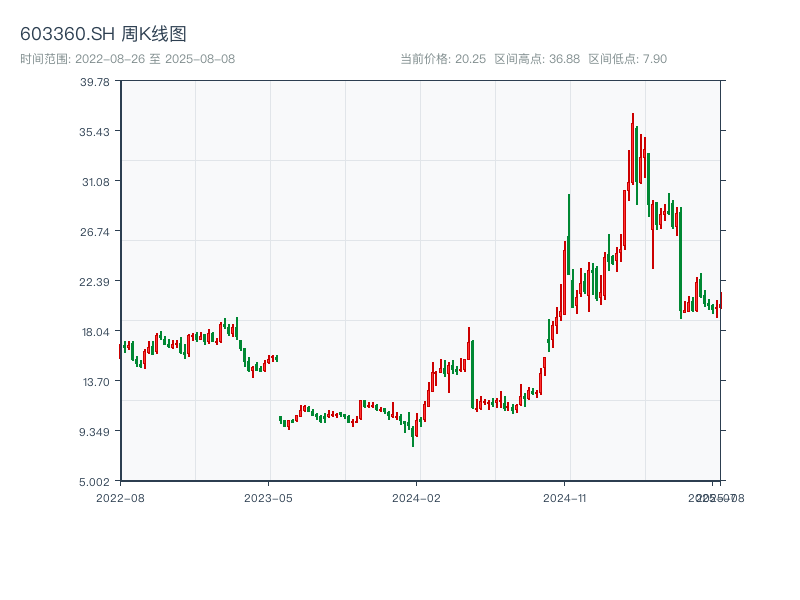Select the time range text 2022-08-26 至 2025-08-08
800x600 pixels.
coord(155,59)
